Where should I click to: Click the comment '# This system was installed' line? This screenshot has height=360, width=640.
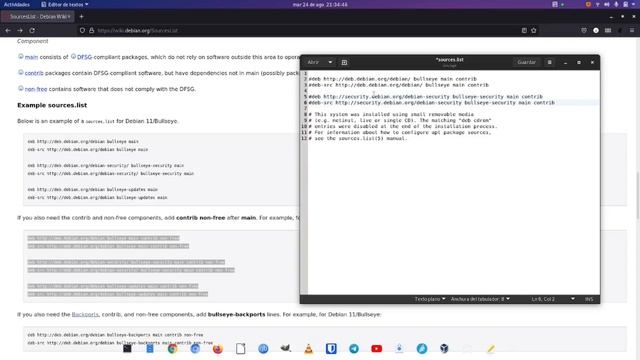pyautogui.click(x=391, y=115)
